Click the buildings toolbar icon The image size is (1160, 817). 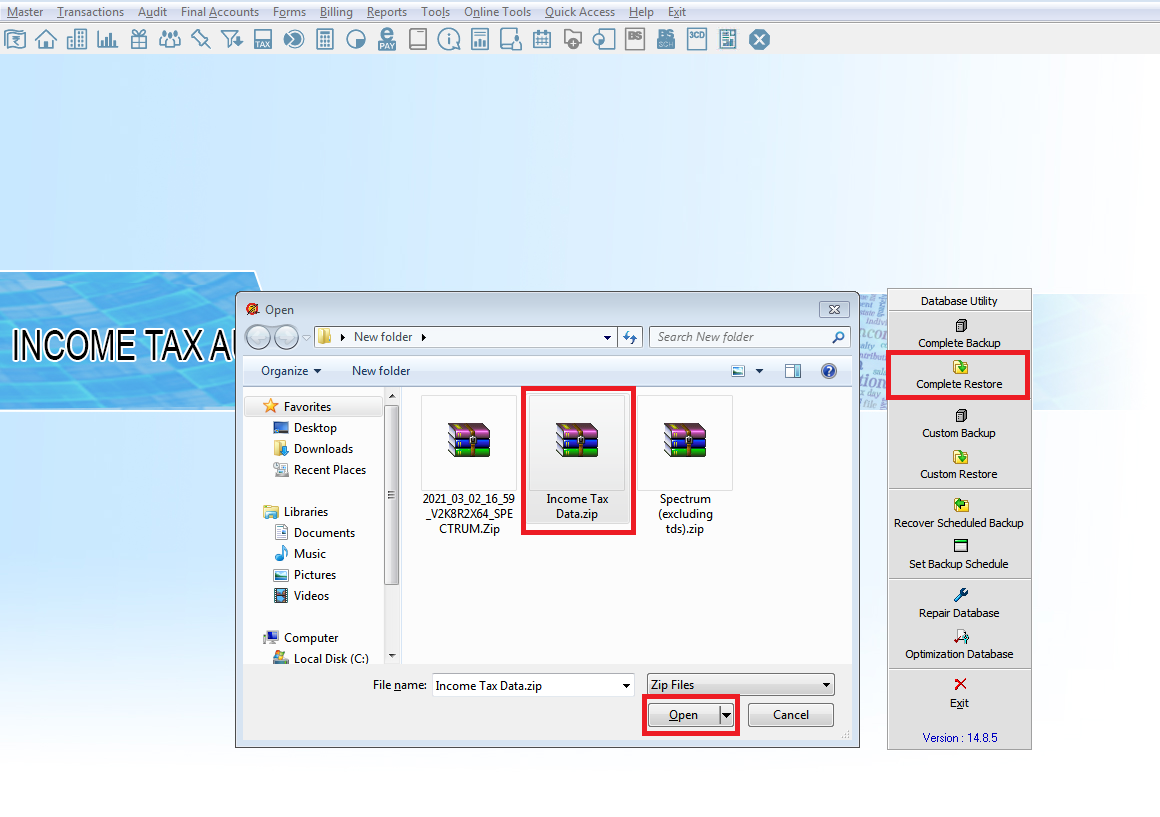coord(77,39)
